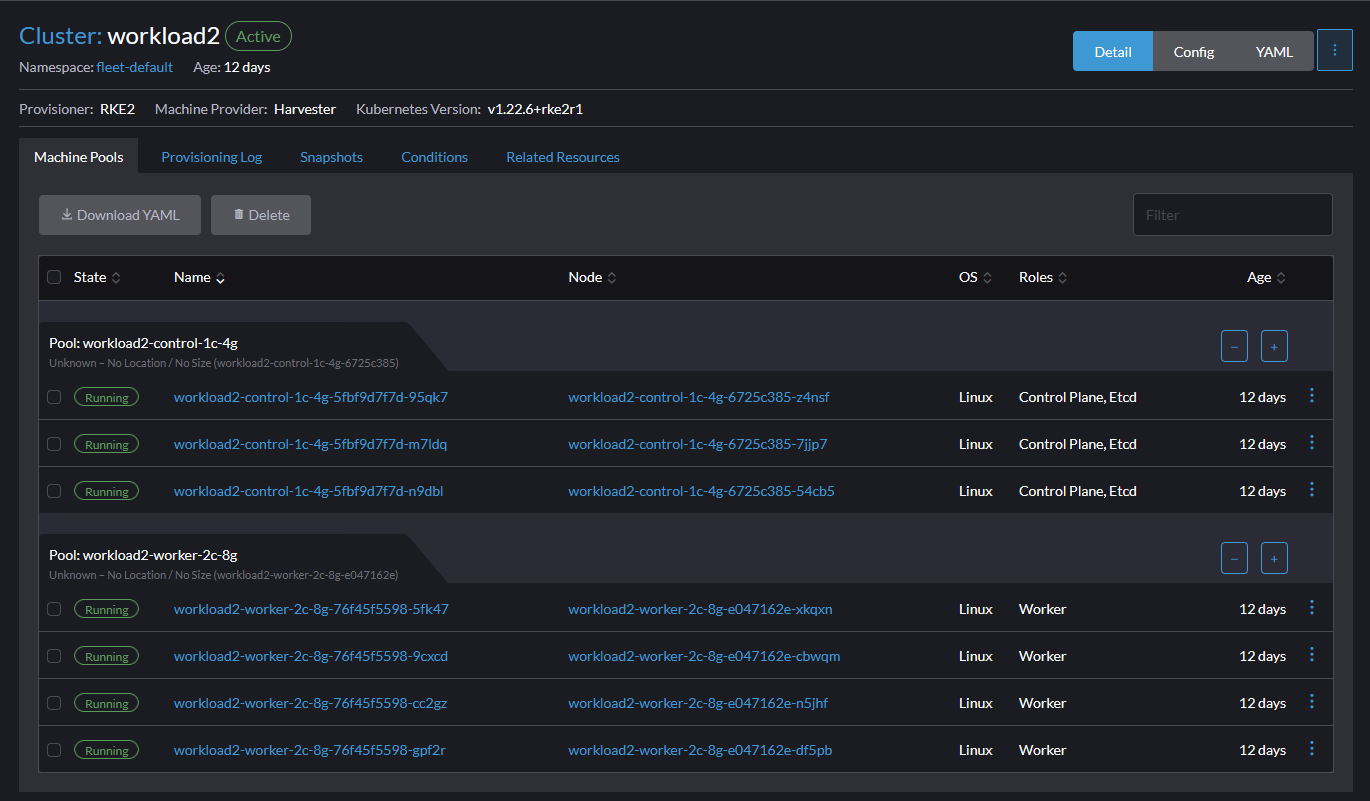Open the fleet-default namespace link
1370x801 pixels.
(135, 67)
